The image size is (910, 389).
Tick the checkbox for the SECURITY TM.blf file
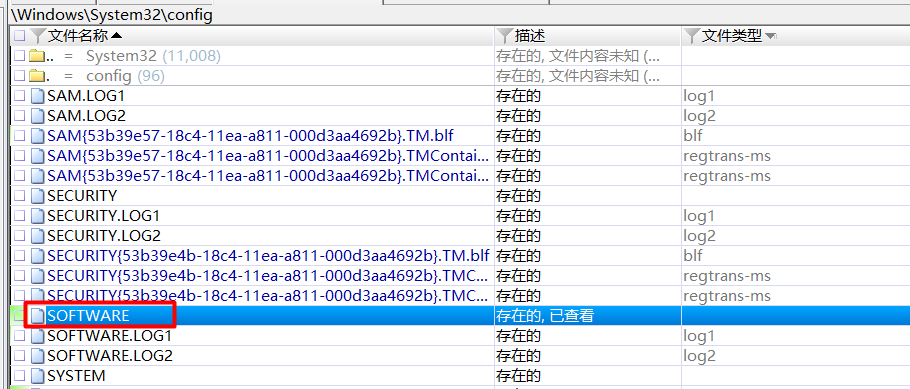[x=20, y=255]
